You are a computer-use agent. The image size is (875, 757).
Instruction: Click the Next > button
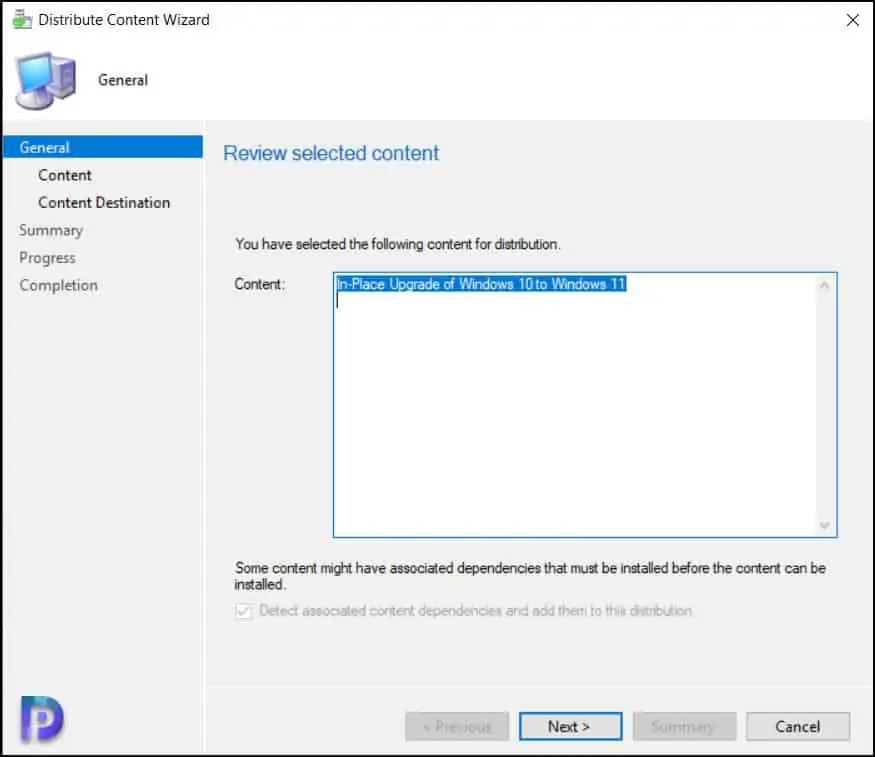point(570,726)
